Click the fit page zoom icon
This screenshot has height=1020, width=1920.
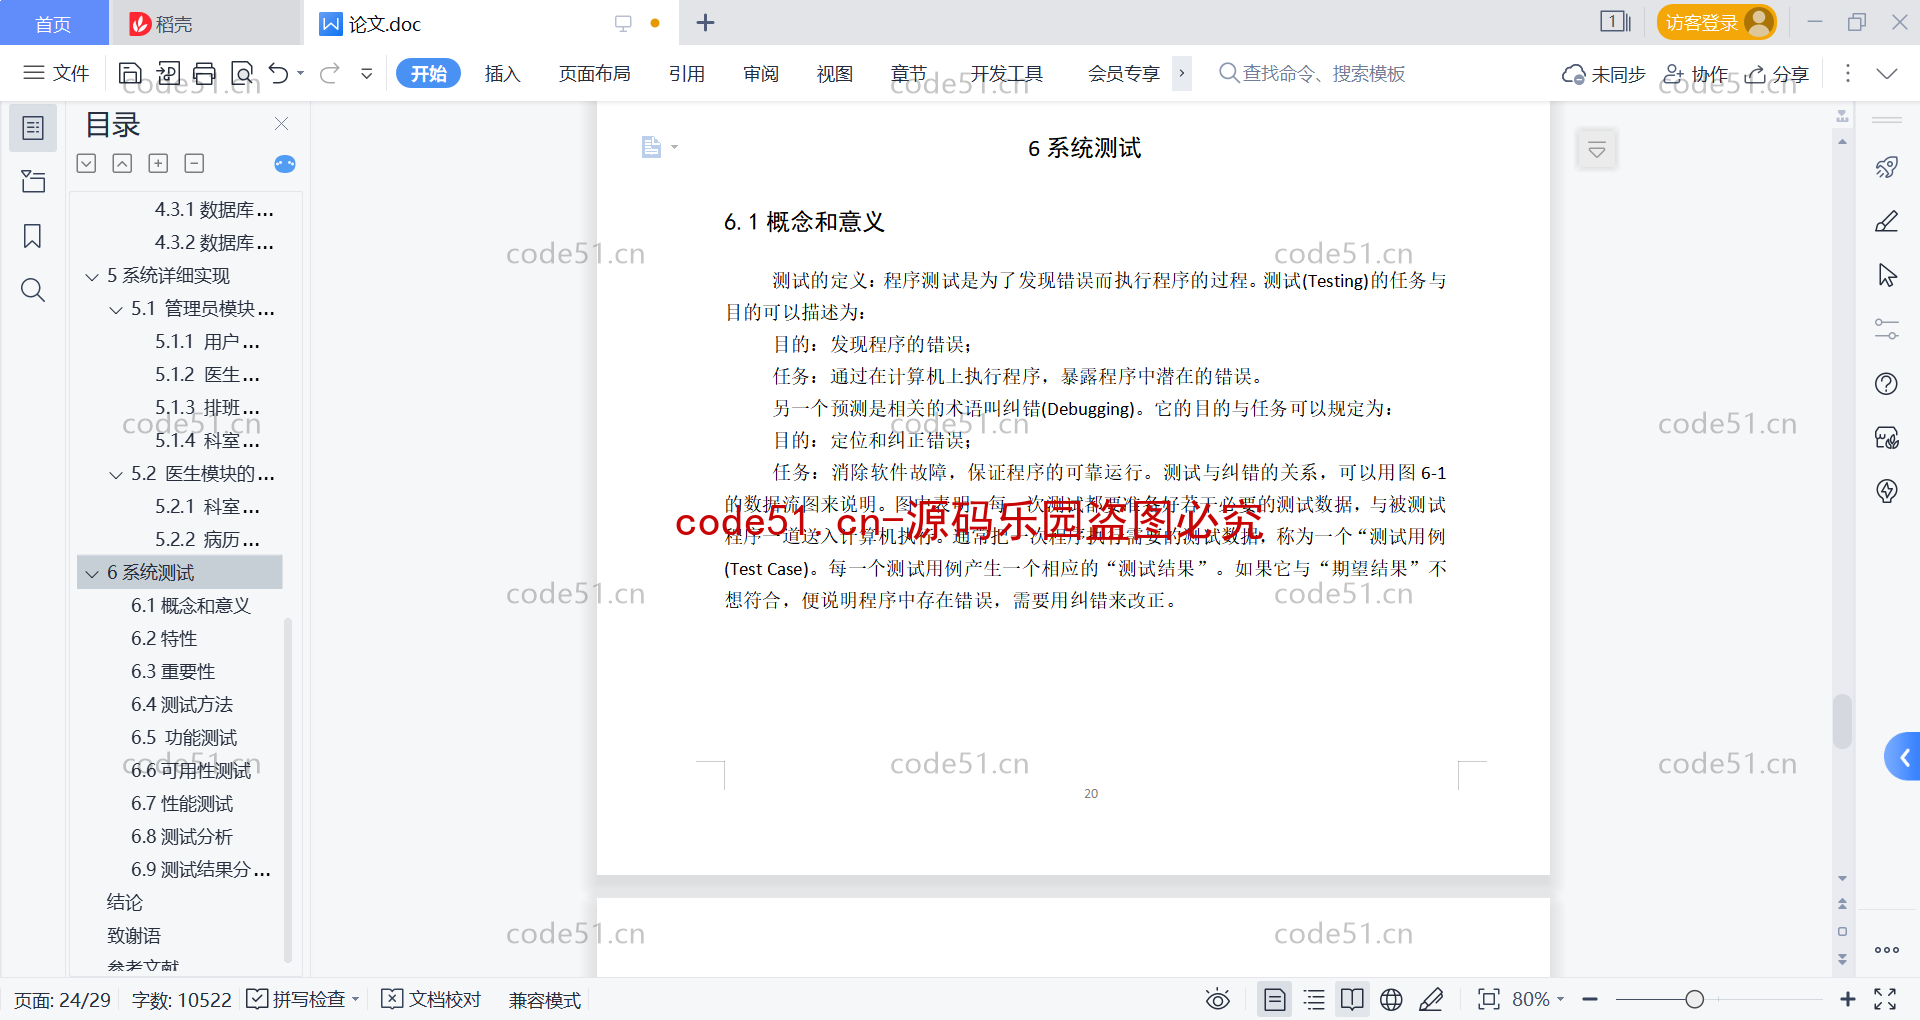pyautogui.click(x=1489, y=999)
